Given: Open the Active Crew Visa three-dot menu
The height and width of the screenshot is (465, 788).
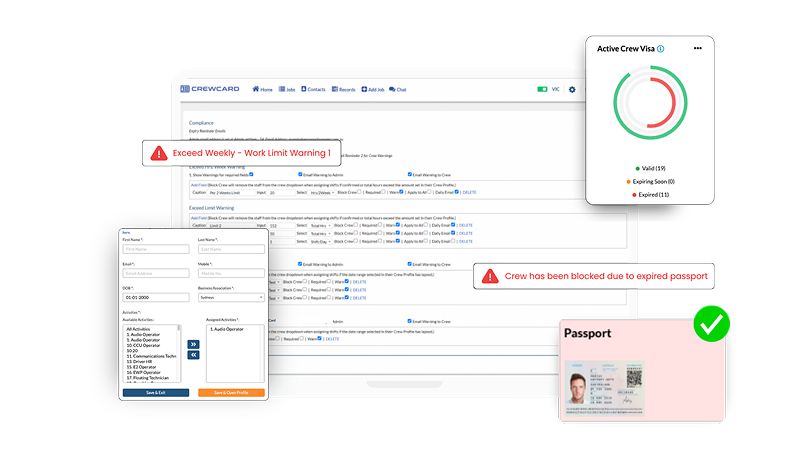Looking at the screenshot, I should click(697, 48).
